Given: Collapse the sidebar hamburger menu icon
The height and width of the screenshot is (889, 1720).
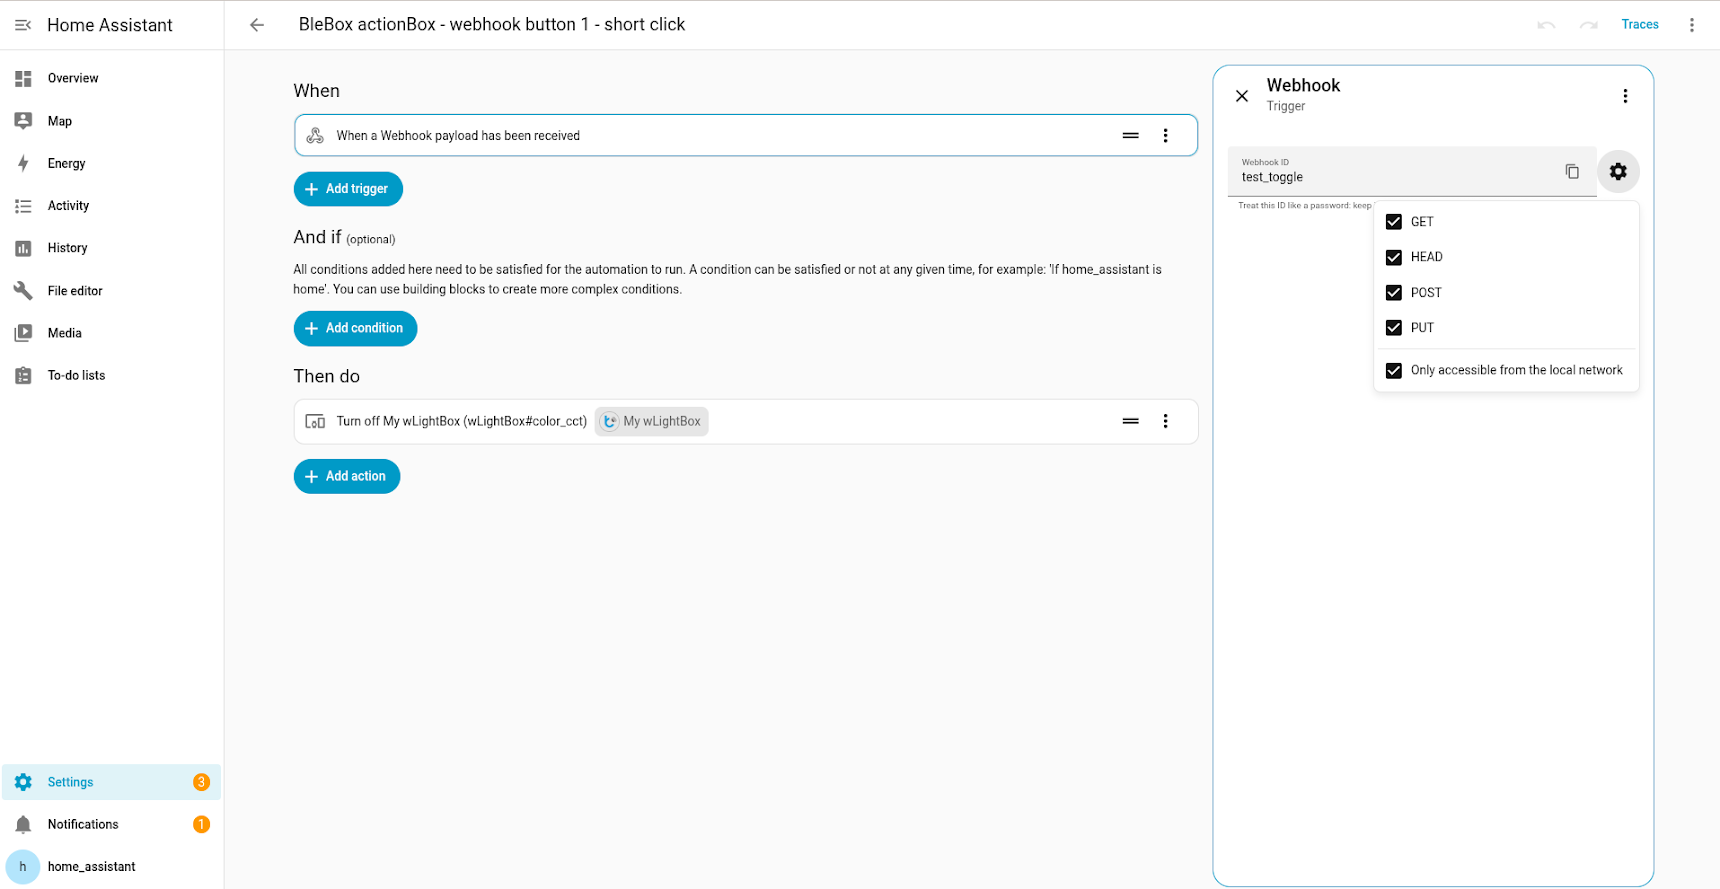Looking at the screenshot, I should pyautogui.click(x=23, y=25).
